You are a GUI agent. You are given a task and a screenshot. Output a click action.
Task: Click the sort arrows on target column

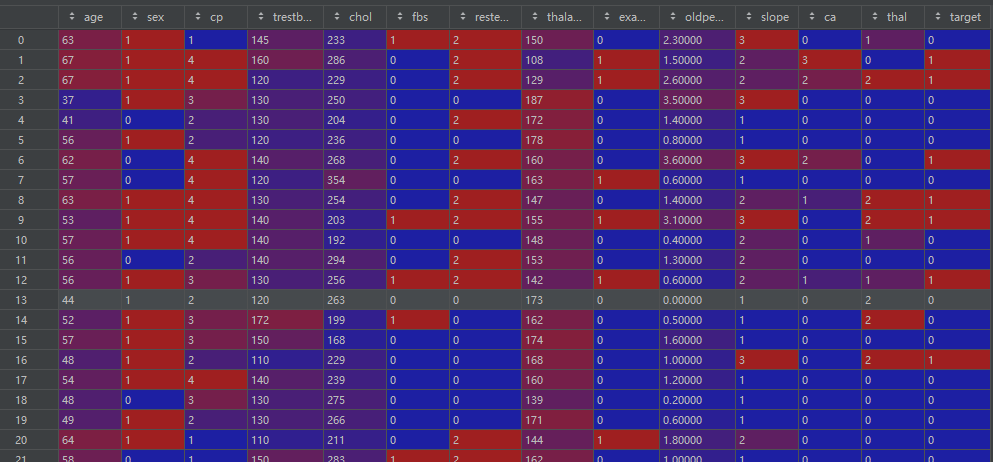point(938,17)
